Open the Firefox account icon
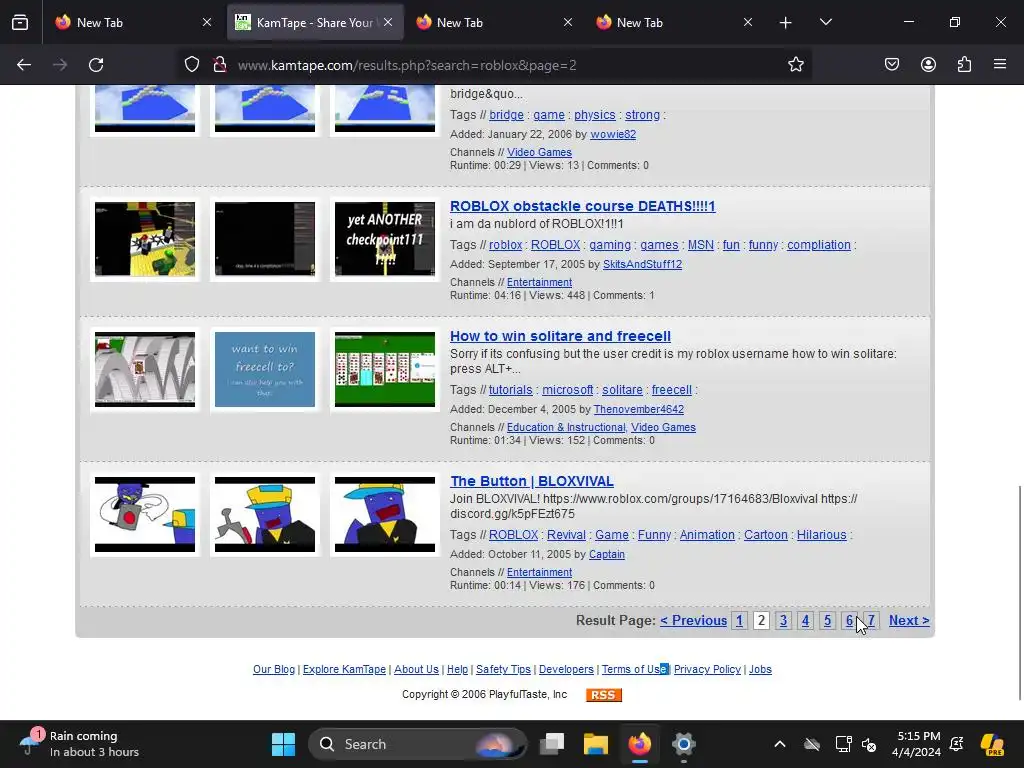The width and height of the screenshot is (1024, 768). (928, 65)
